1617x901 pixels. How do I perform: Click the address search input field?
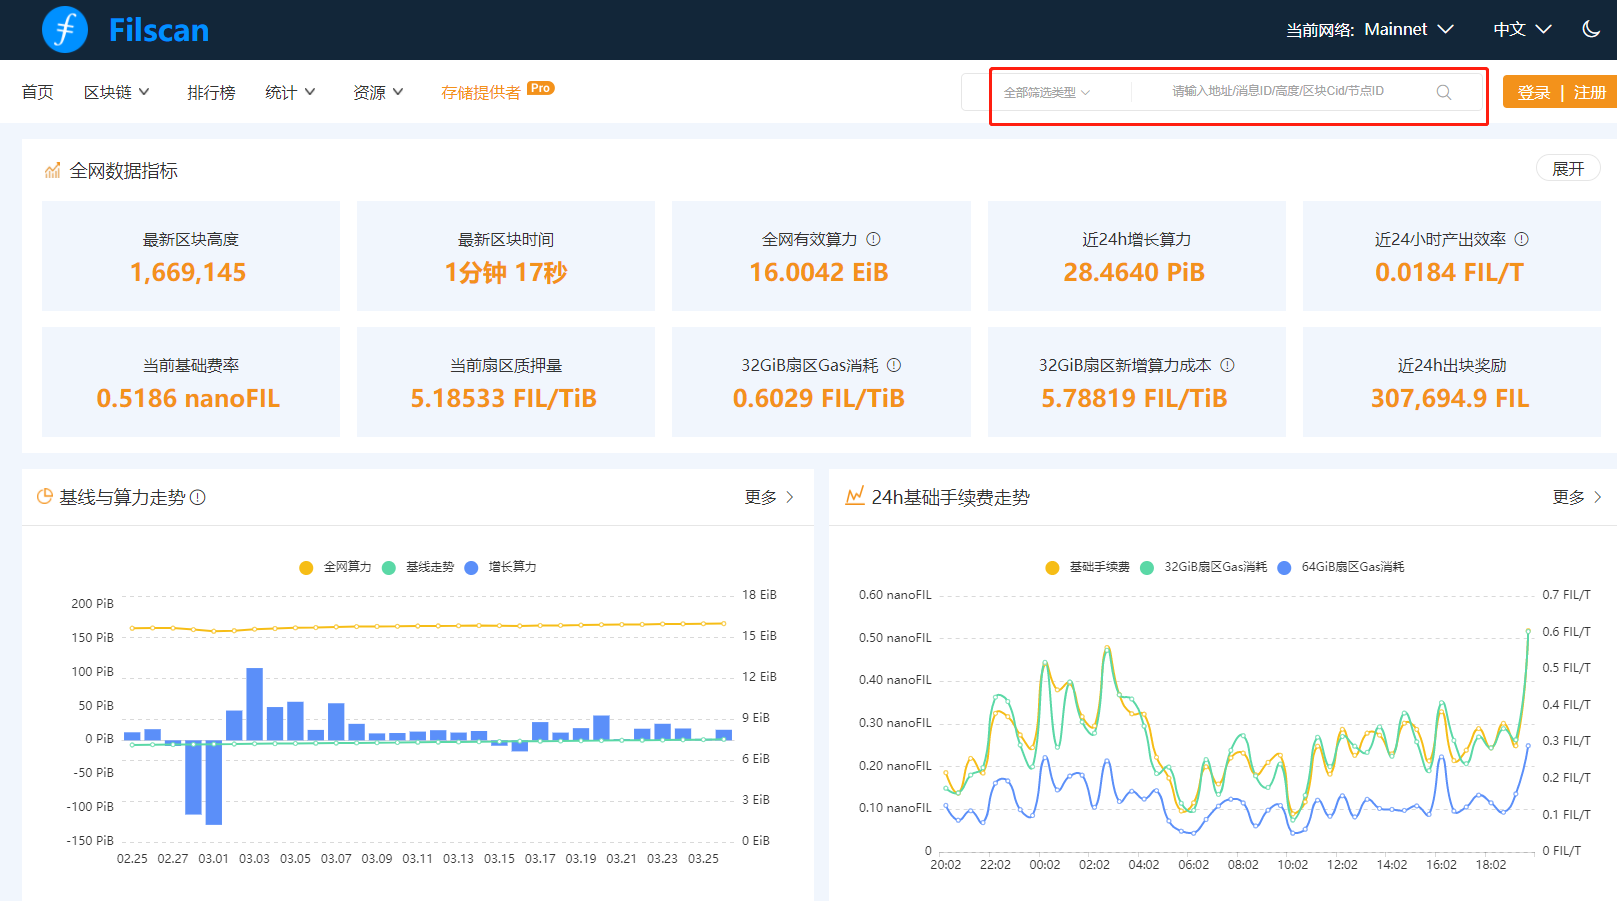tap(1278, 91)
